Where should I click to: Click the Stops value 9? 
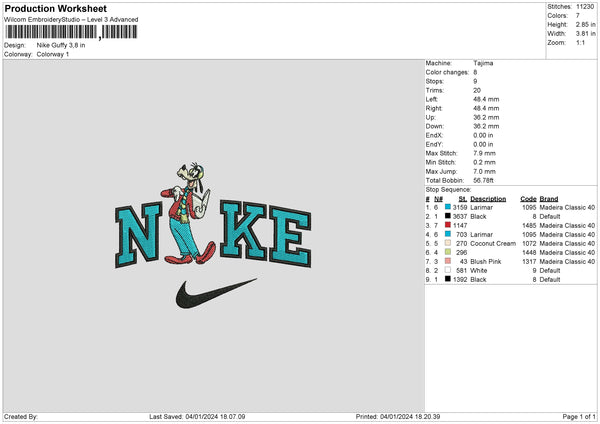(x=475, y=81)
